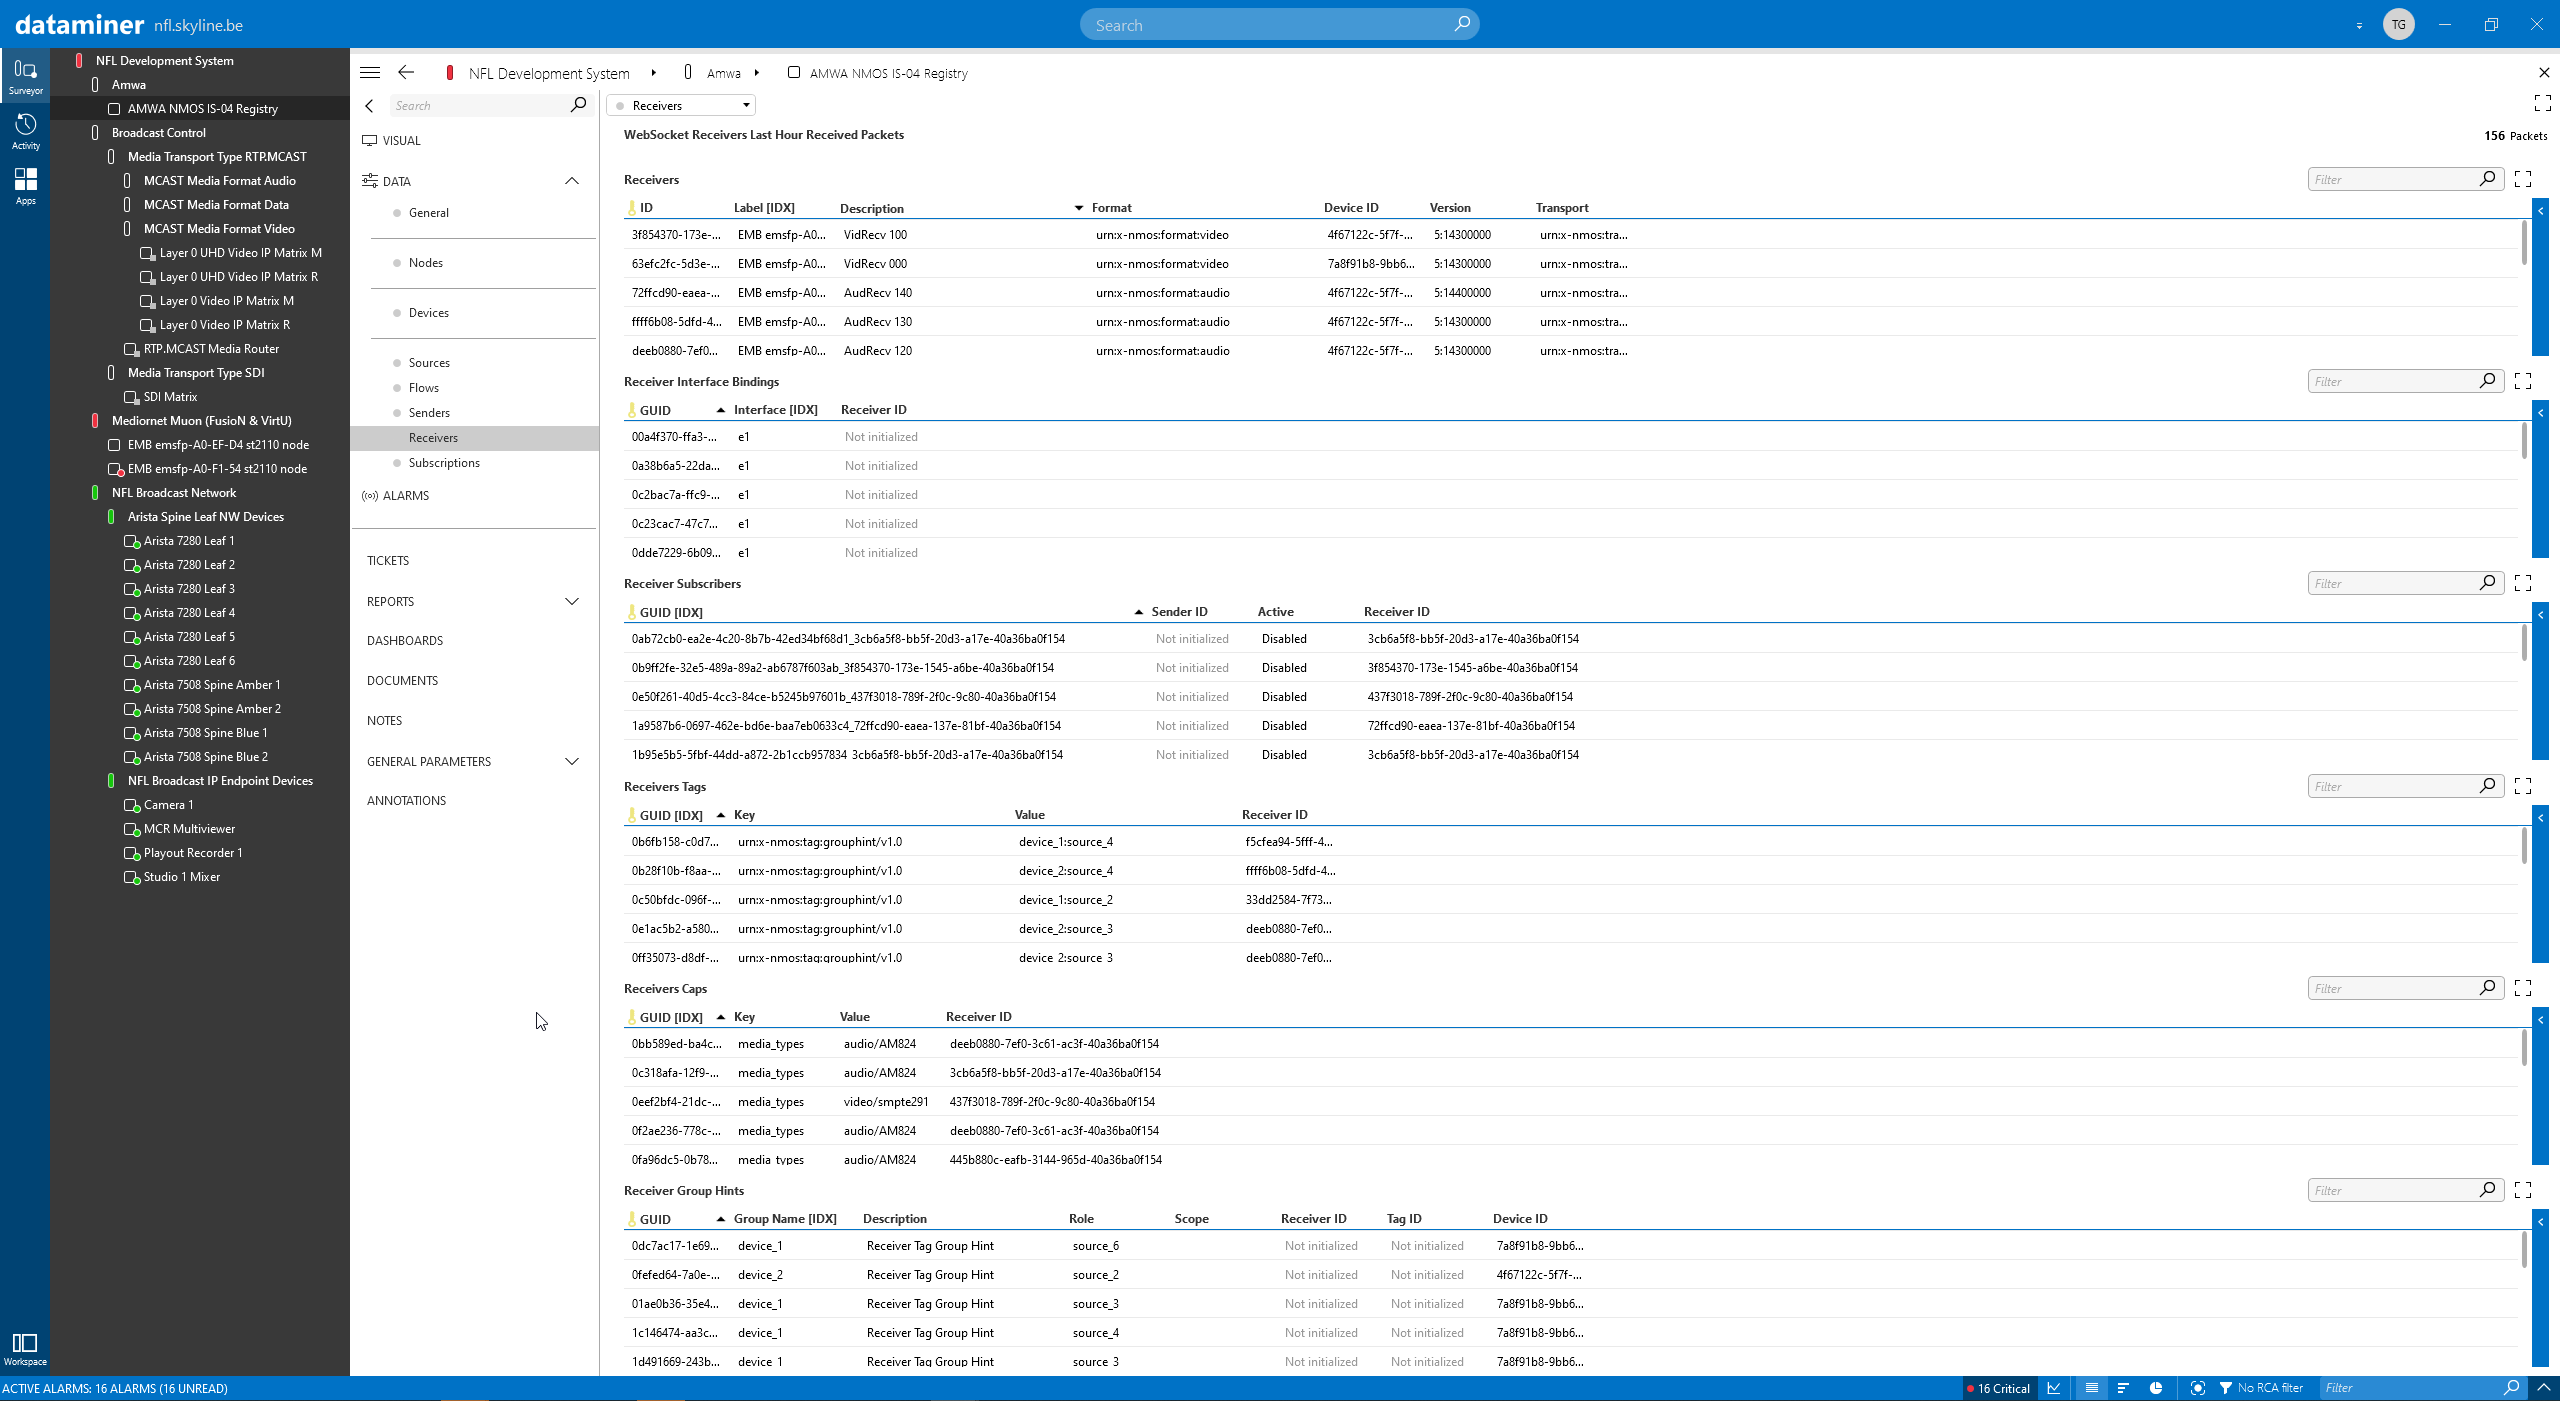Select EMB emsfp-A0-F1-54 st2110 node
Image resolution: width=2560 pixels, height=1401 pixels.
[x=217, y=469]
